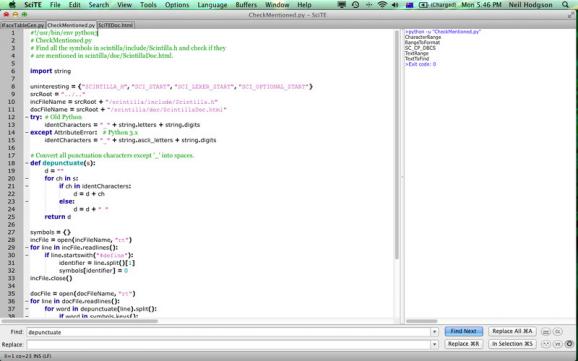Screen dimensions: 578x361
Task: Click the Replace All button
Action: click(x=512, y=331)
